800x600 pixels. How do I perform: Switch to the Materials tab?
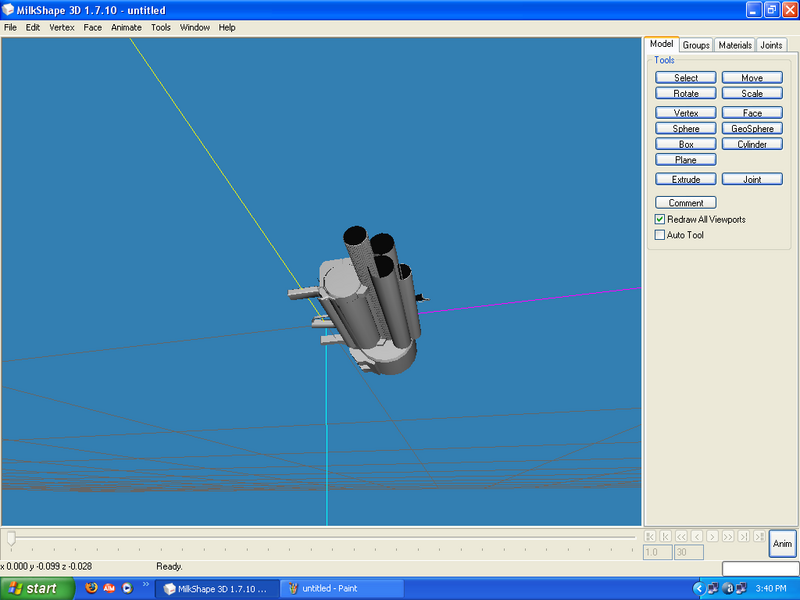735,45
